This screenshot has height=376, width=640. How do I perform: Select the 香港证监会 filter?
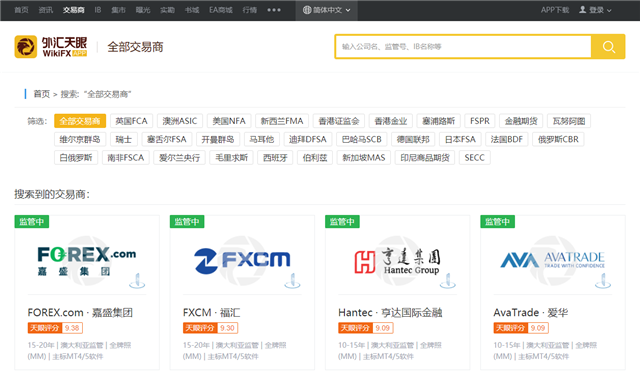point(339,121)
